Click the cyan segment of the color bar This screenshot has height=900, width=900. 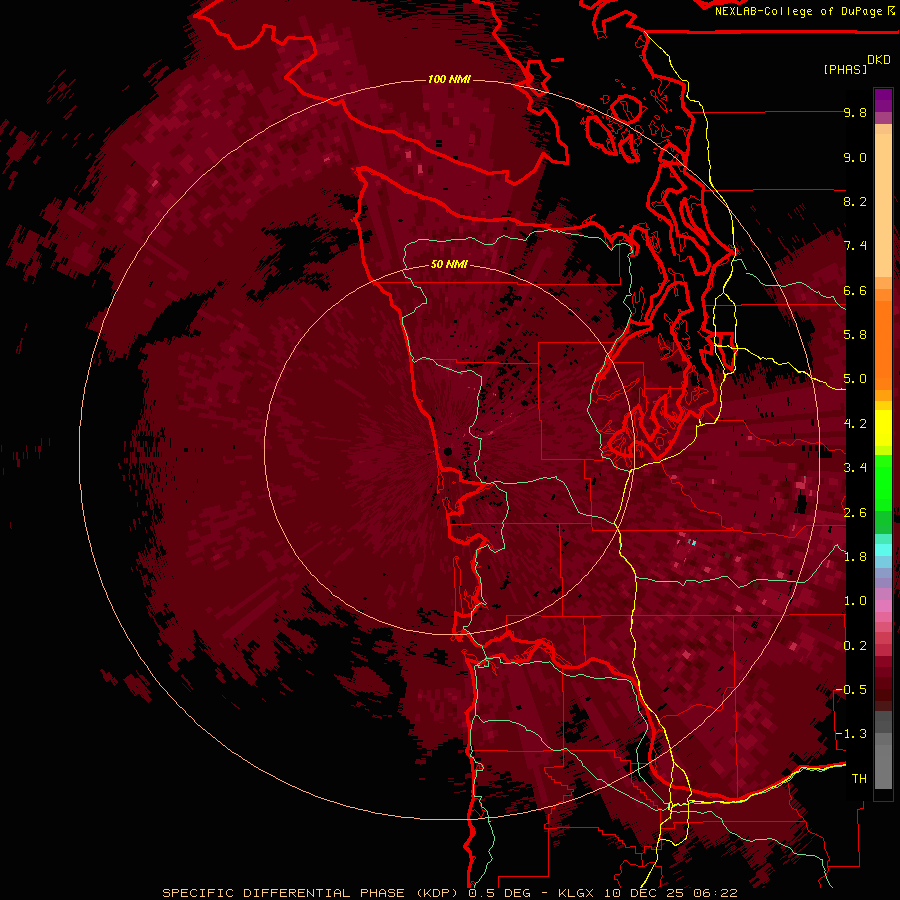(883, 549)
